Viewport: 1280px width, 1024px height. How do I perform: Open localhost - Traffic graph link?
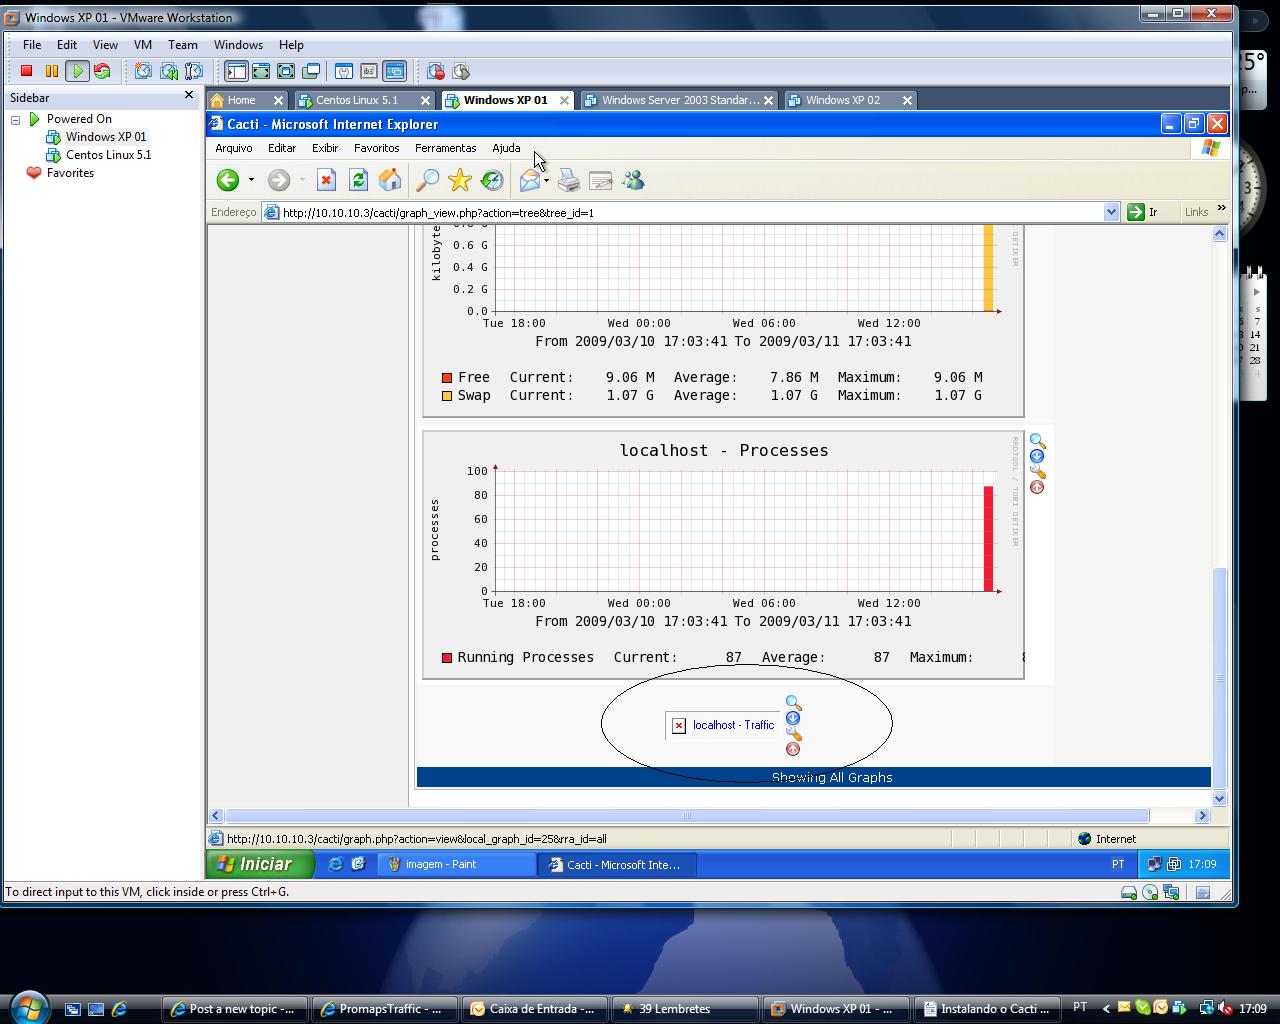733,725
